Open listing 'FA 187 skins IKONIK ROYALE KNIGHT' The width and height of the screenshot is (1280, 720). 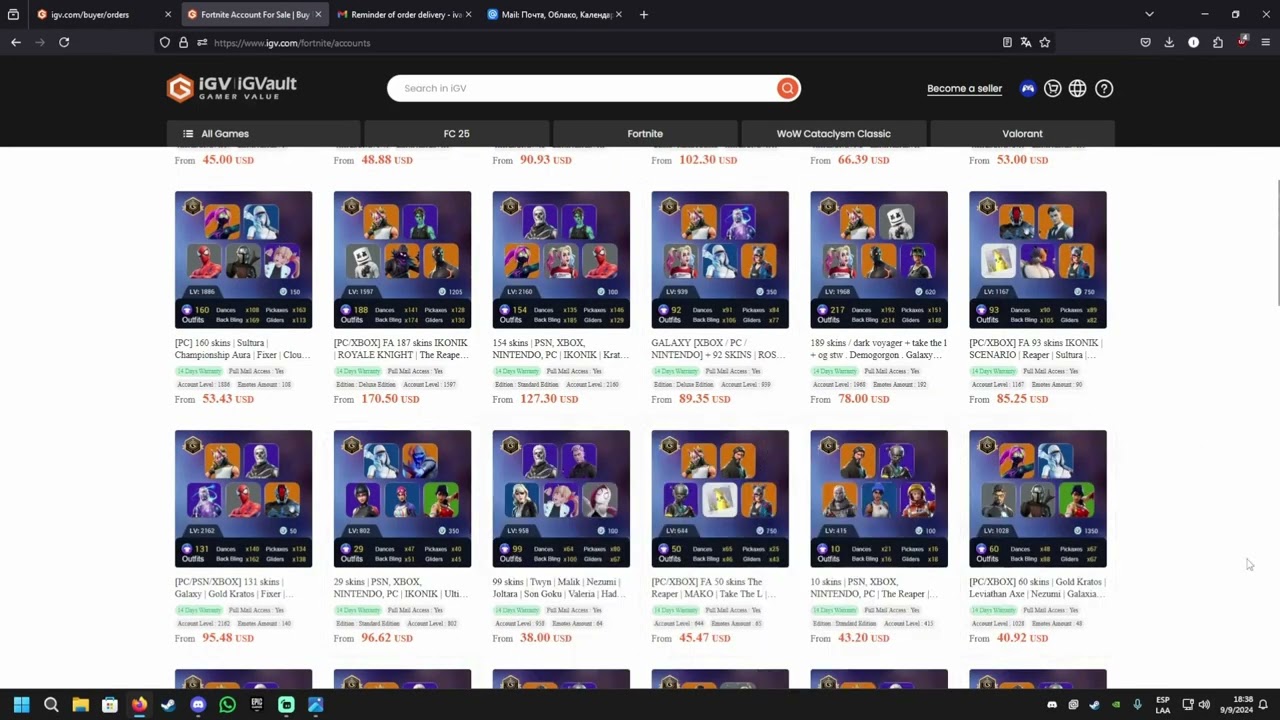click(402, 349)
